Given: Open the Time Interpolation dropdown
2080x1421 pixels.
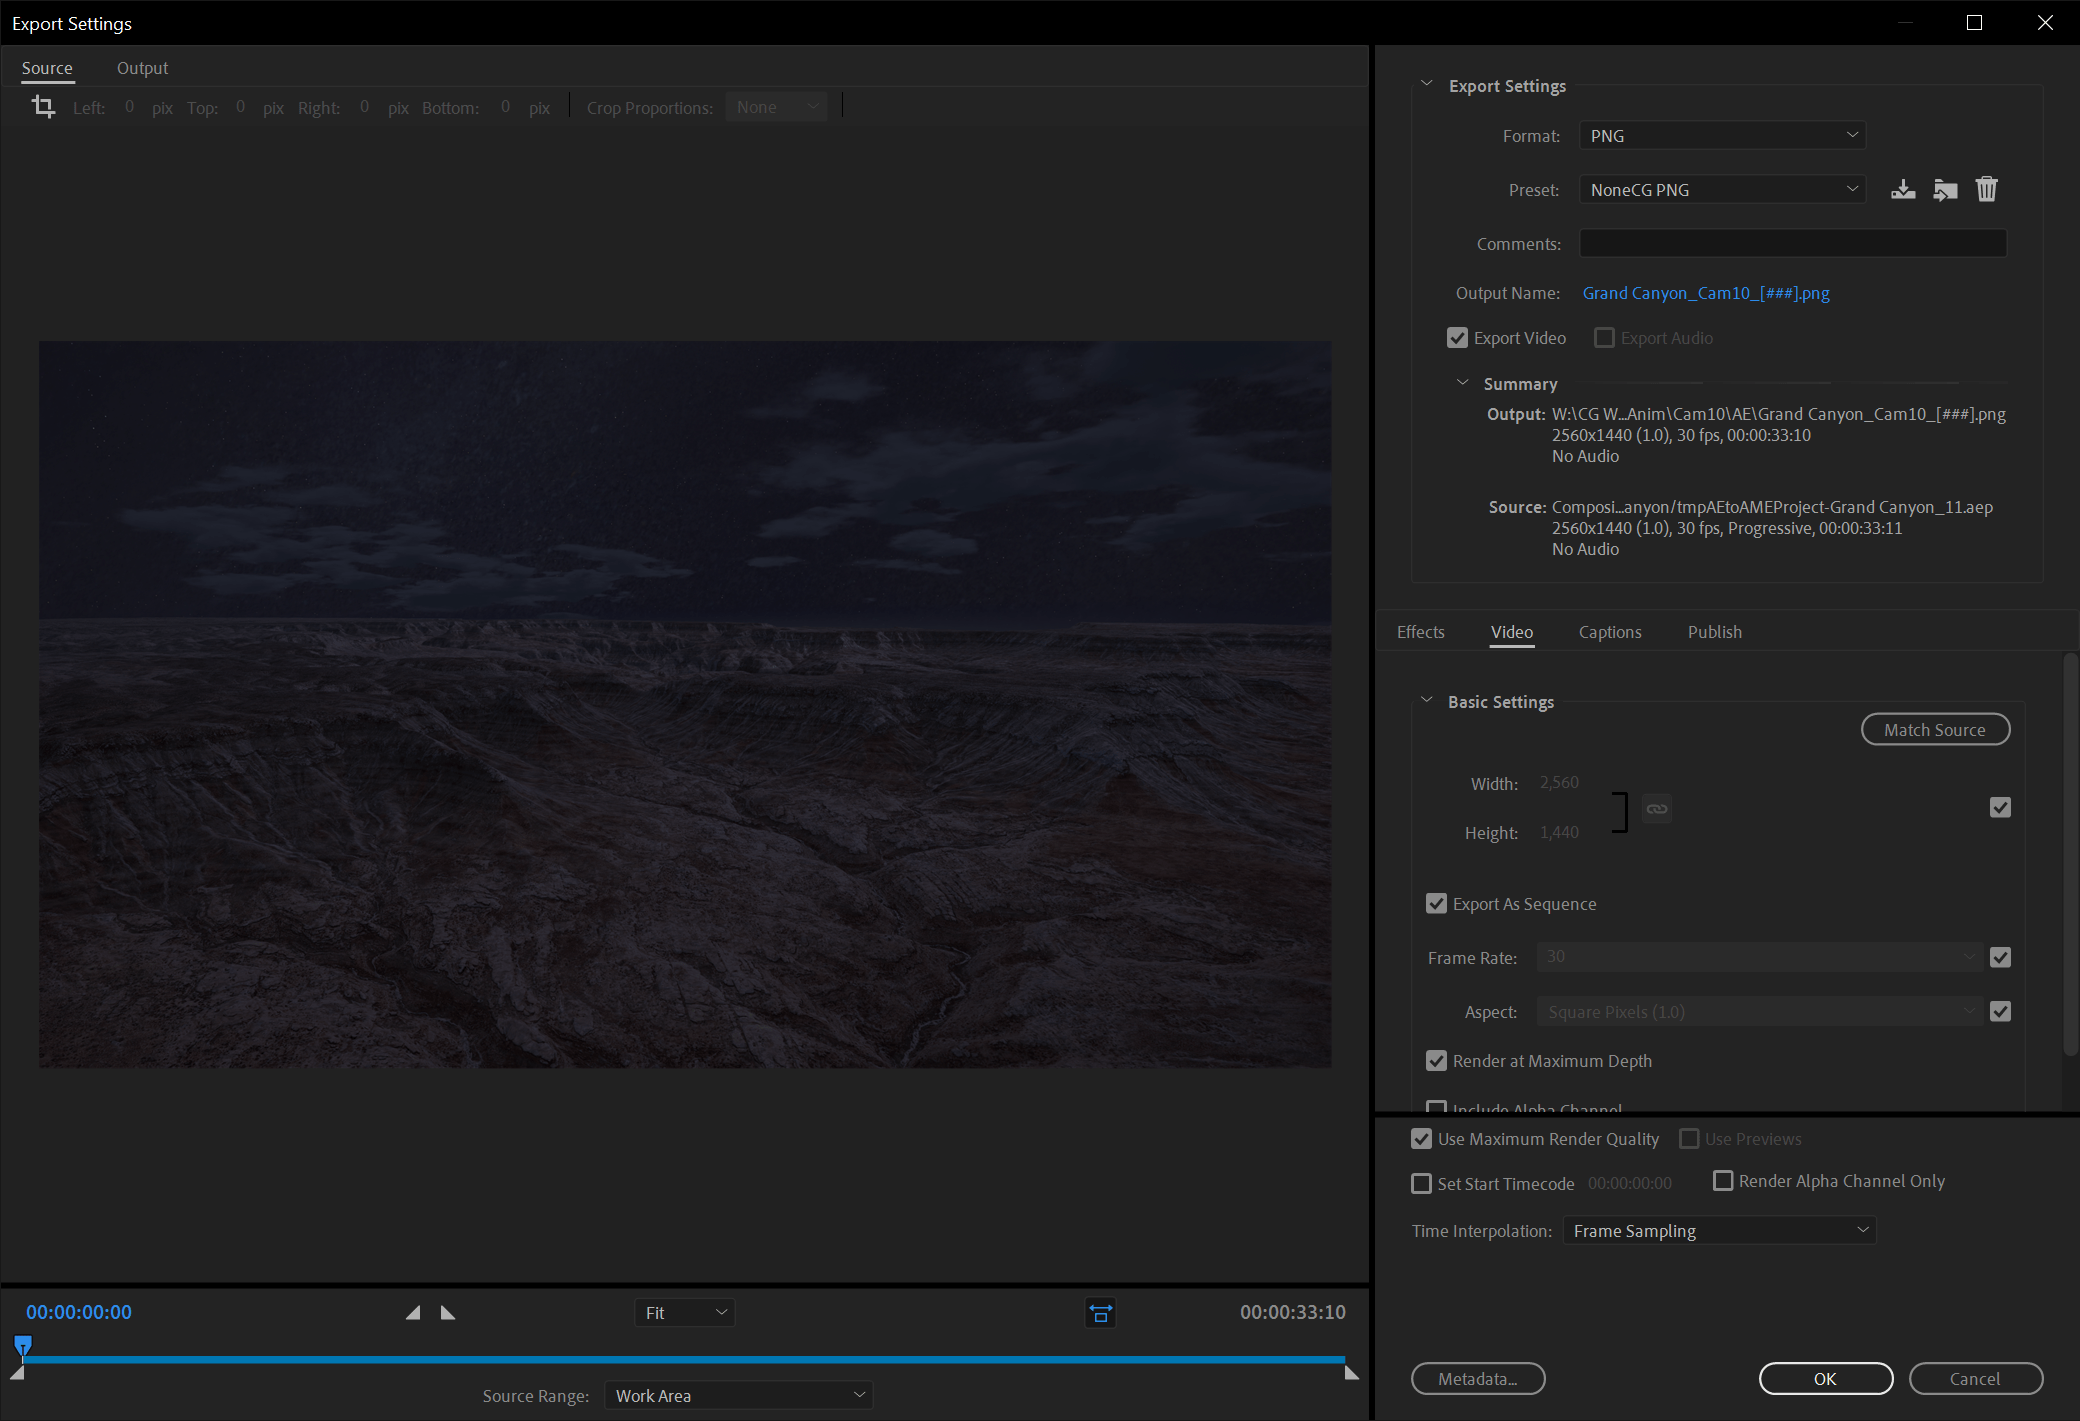Looking at the screenshot, I should [x=1720, y=1230].
